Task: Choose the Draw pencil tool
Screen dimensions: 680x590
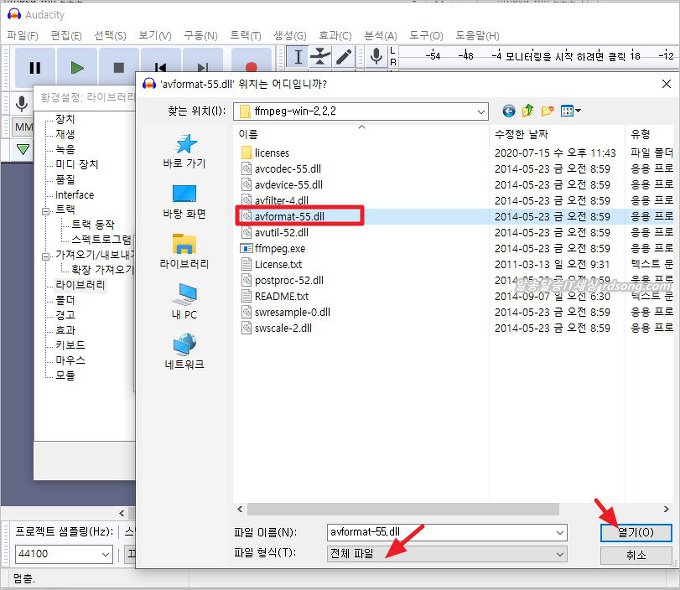Action: pos(343,58)
